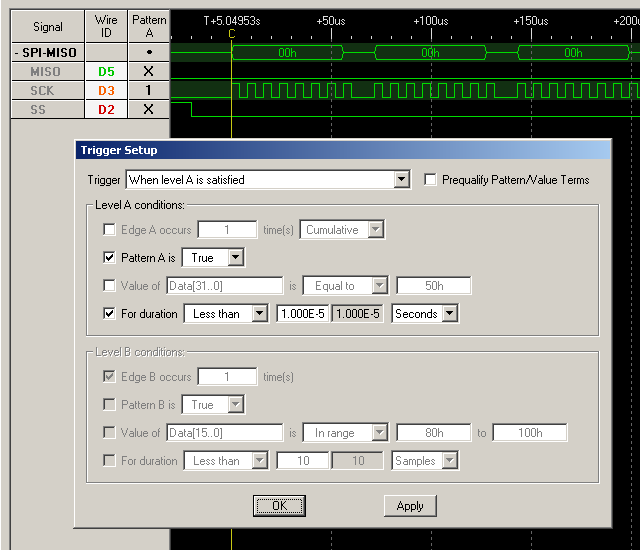Select the D5 wire ID cell
The image size is (640, 550).
point(106,72)
